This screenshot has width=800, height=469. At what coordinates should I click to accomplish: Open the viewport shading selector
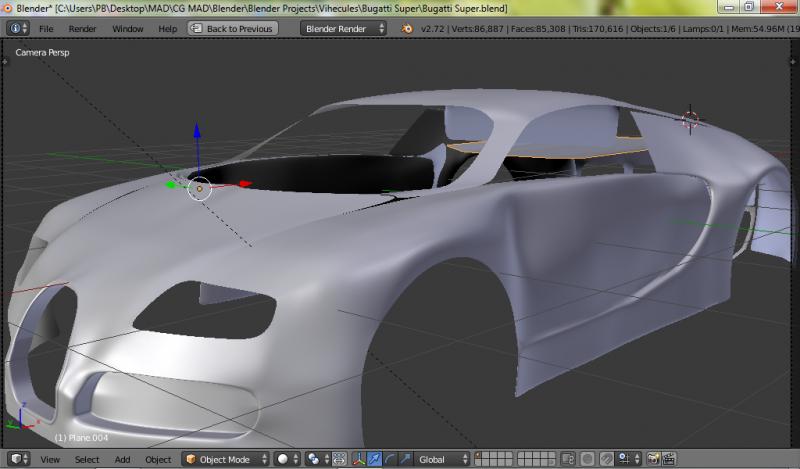click(288, 459)
